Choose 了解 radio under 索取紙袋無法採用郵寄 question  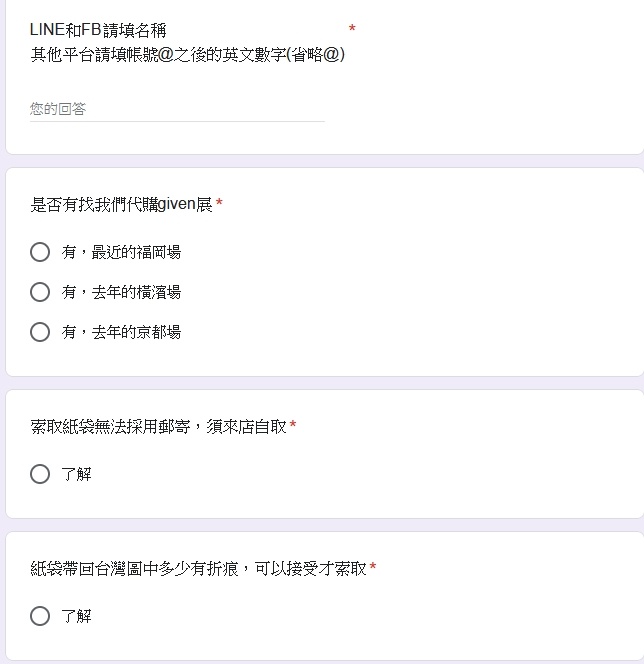click(40, 474)
